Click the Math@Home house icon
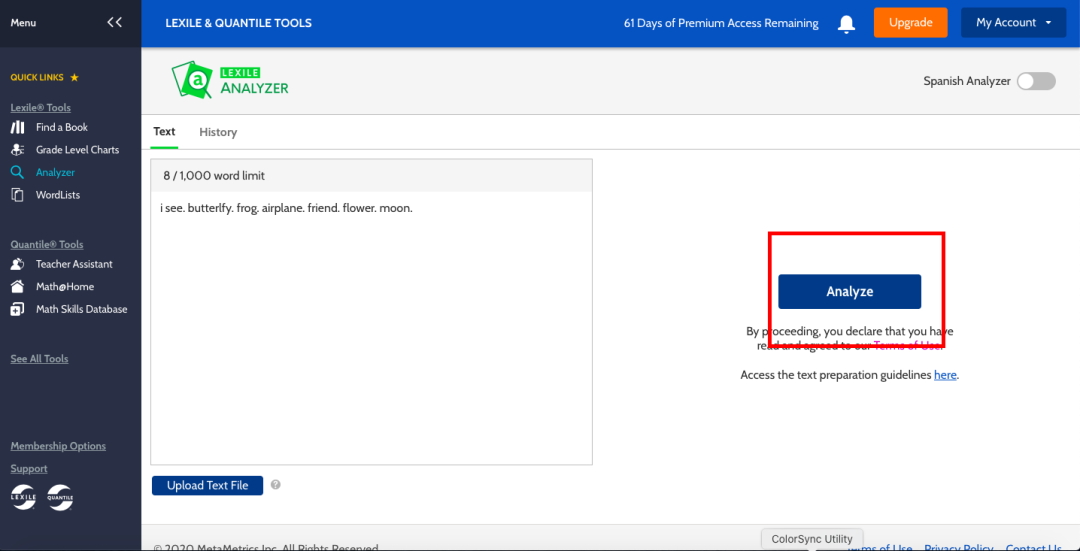Viewport: 1080px width, 551px height. 18,287
